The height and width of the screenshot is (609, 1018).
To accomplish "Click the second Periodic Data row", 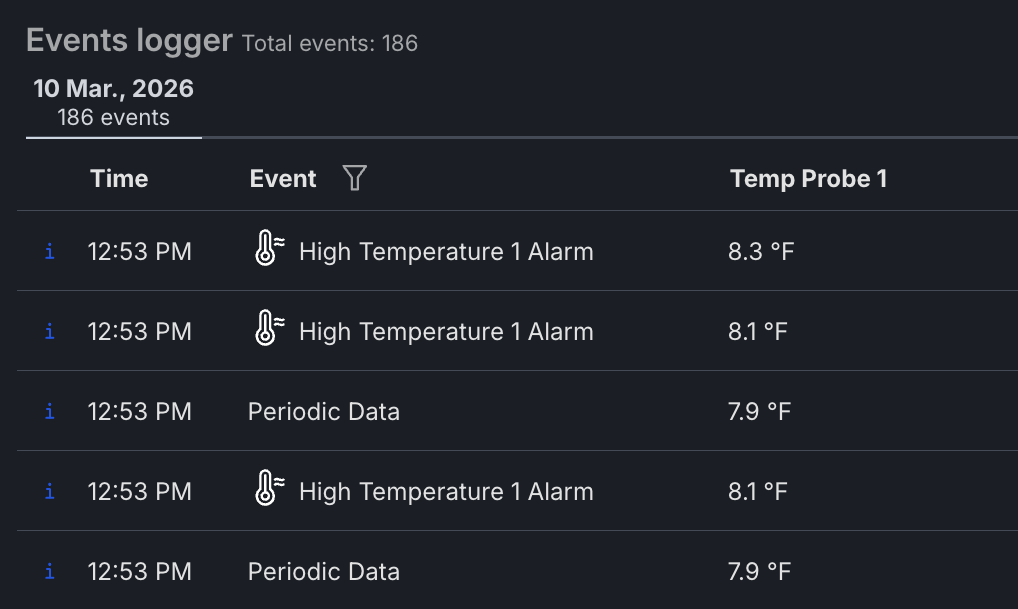I will click(323, 571).
